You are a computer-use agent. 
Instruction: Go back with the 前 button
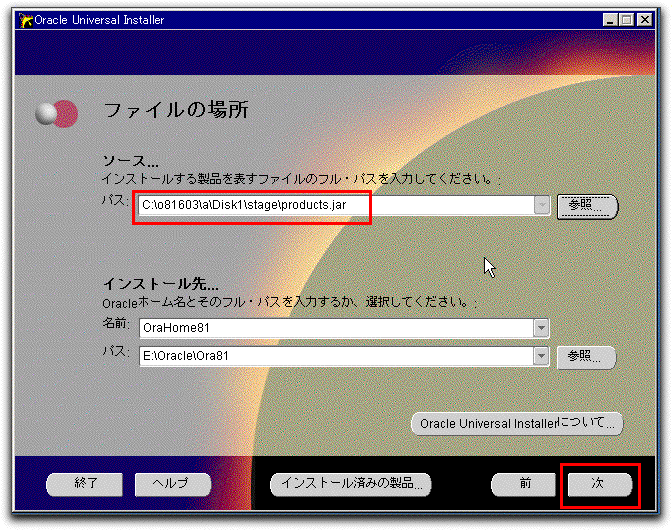[524, 484]
